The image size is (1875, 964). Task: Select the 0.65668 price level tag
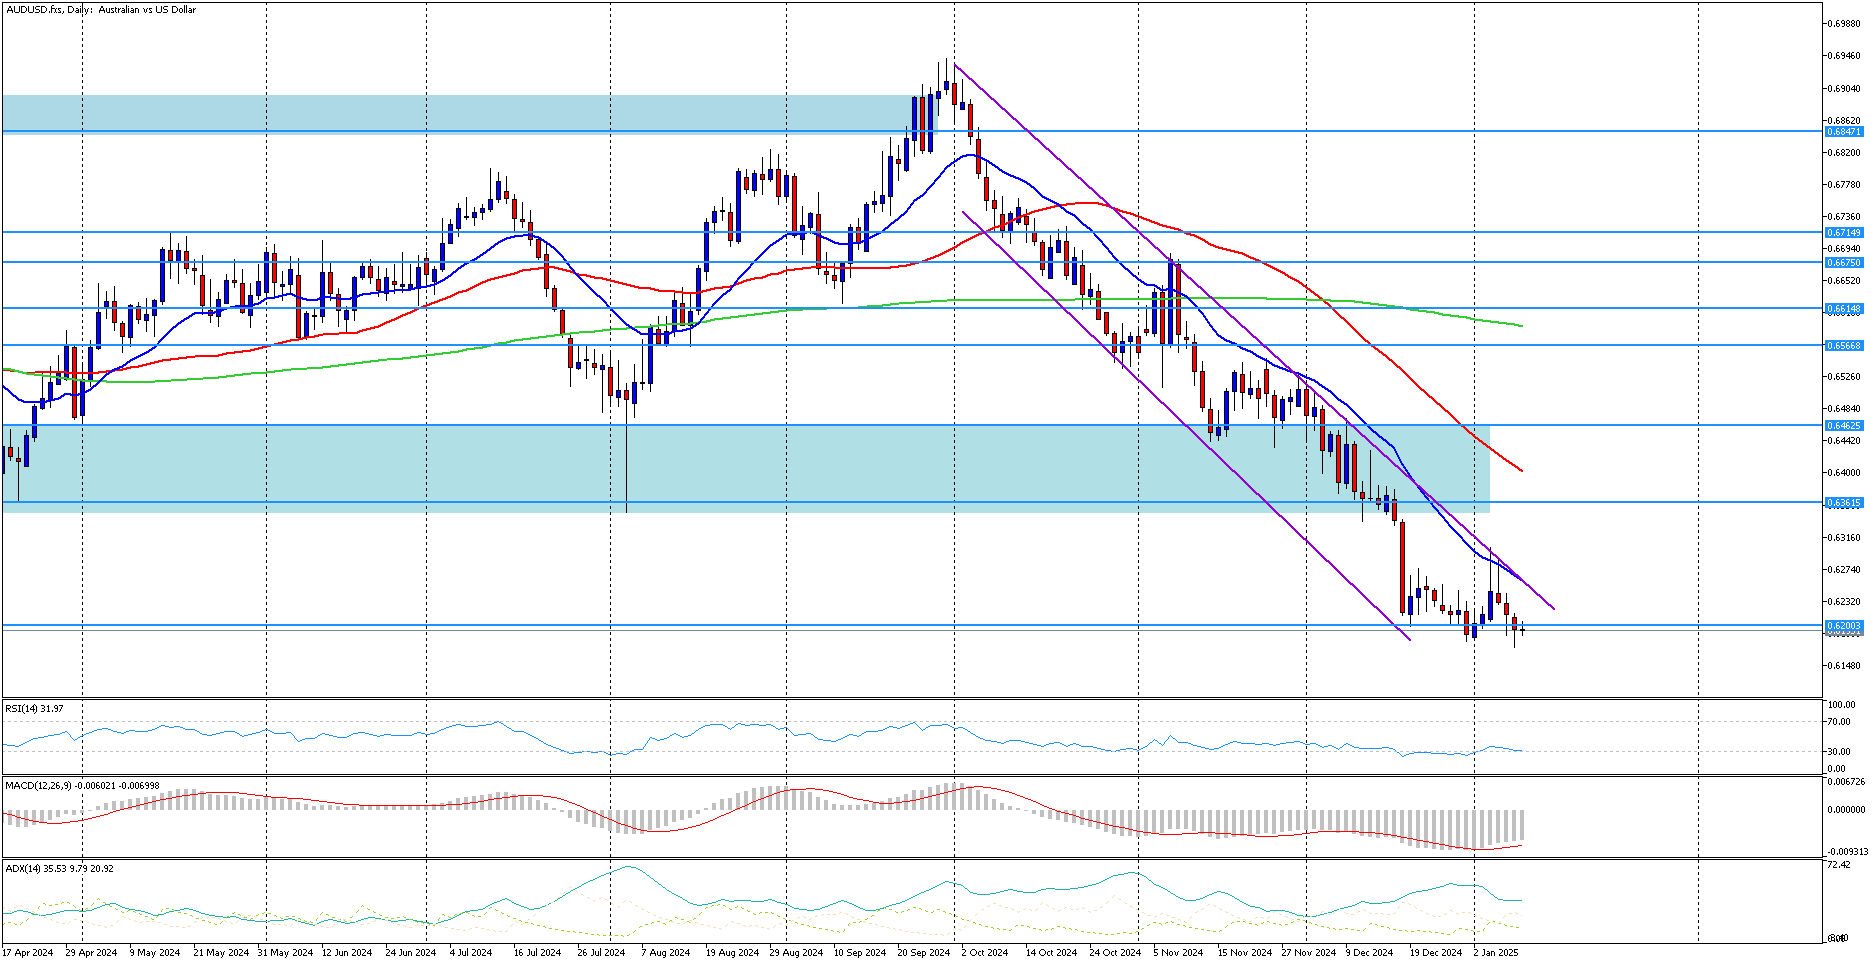pos(1844,346)
